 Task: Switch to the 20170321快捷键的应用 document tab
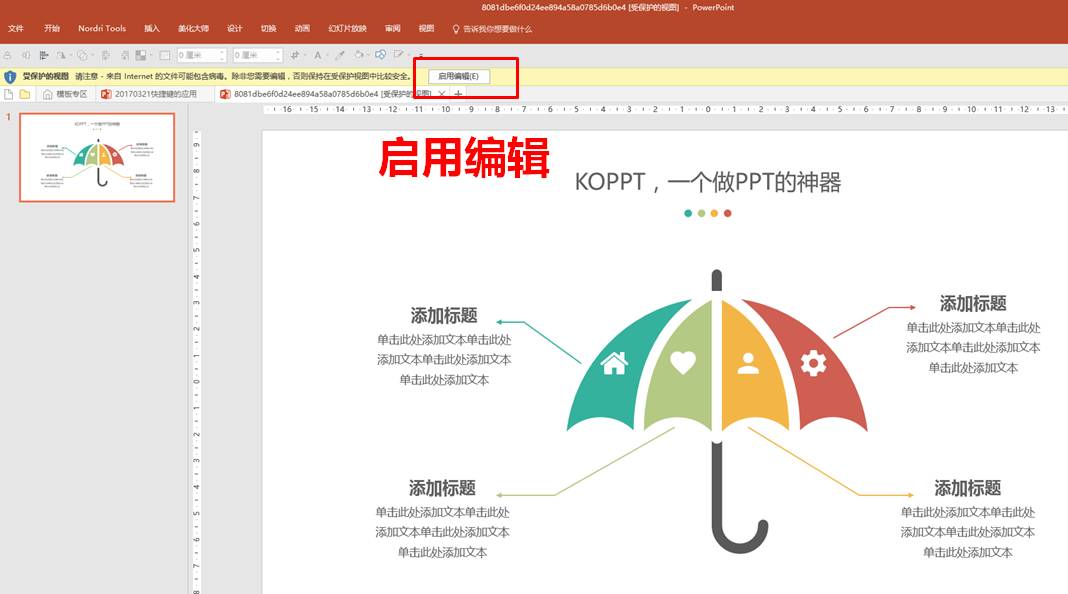coord(149,94)
